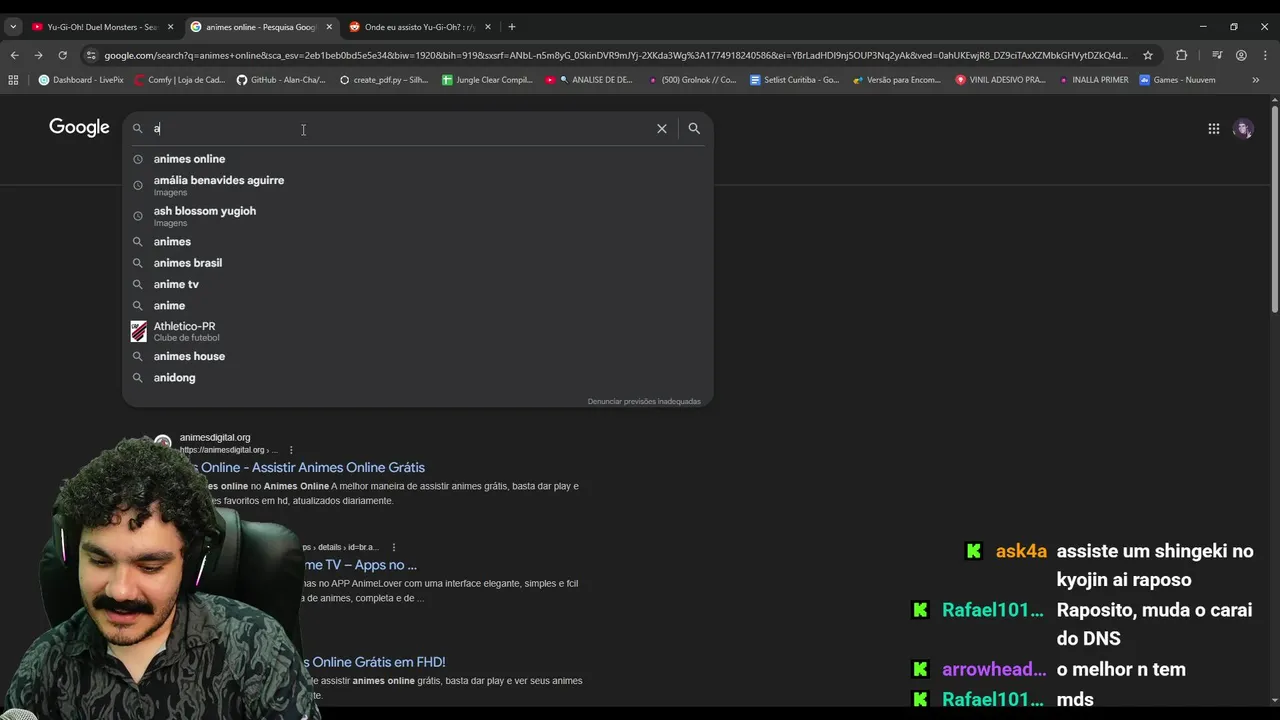
Task: Close the Onde eu assisto Yu-Gi-Oh tab
Action: (487, 27)
